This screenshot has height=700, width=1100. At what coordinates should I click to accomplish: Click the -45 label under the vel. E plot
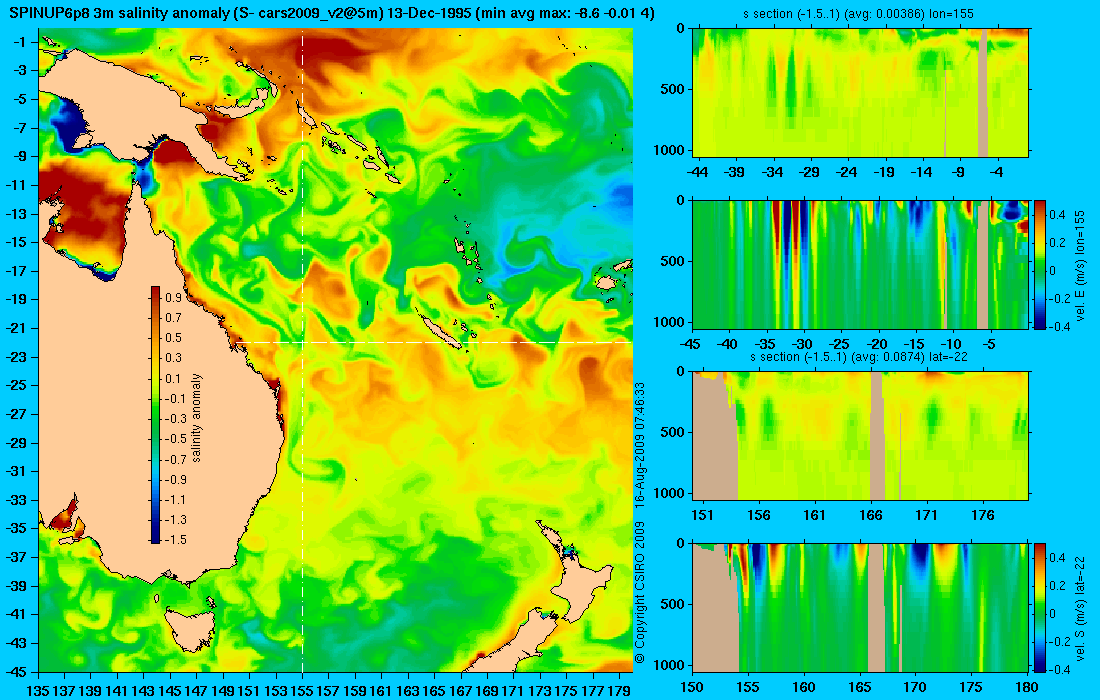pyautogui.click(x=691, y=344)
